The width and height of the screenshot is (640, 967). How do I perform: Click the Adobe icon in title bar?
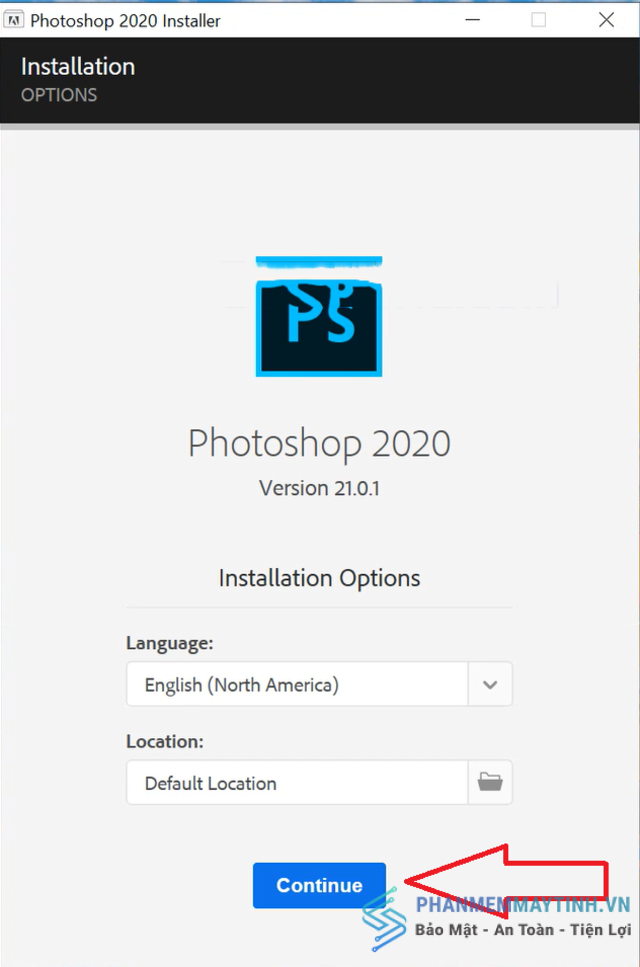(14, 20)
